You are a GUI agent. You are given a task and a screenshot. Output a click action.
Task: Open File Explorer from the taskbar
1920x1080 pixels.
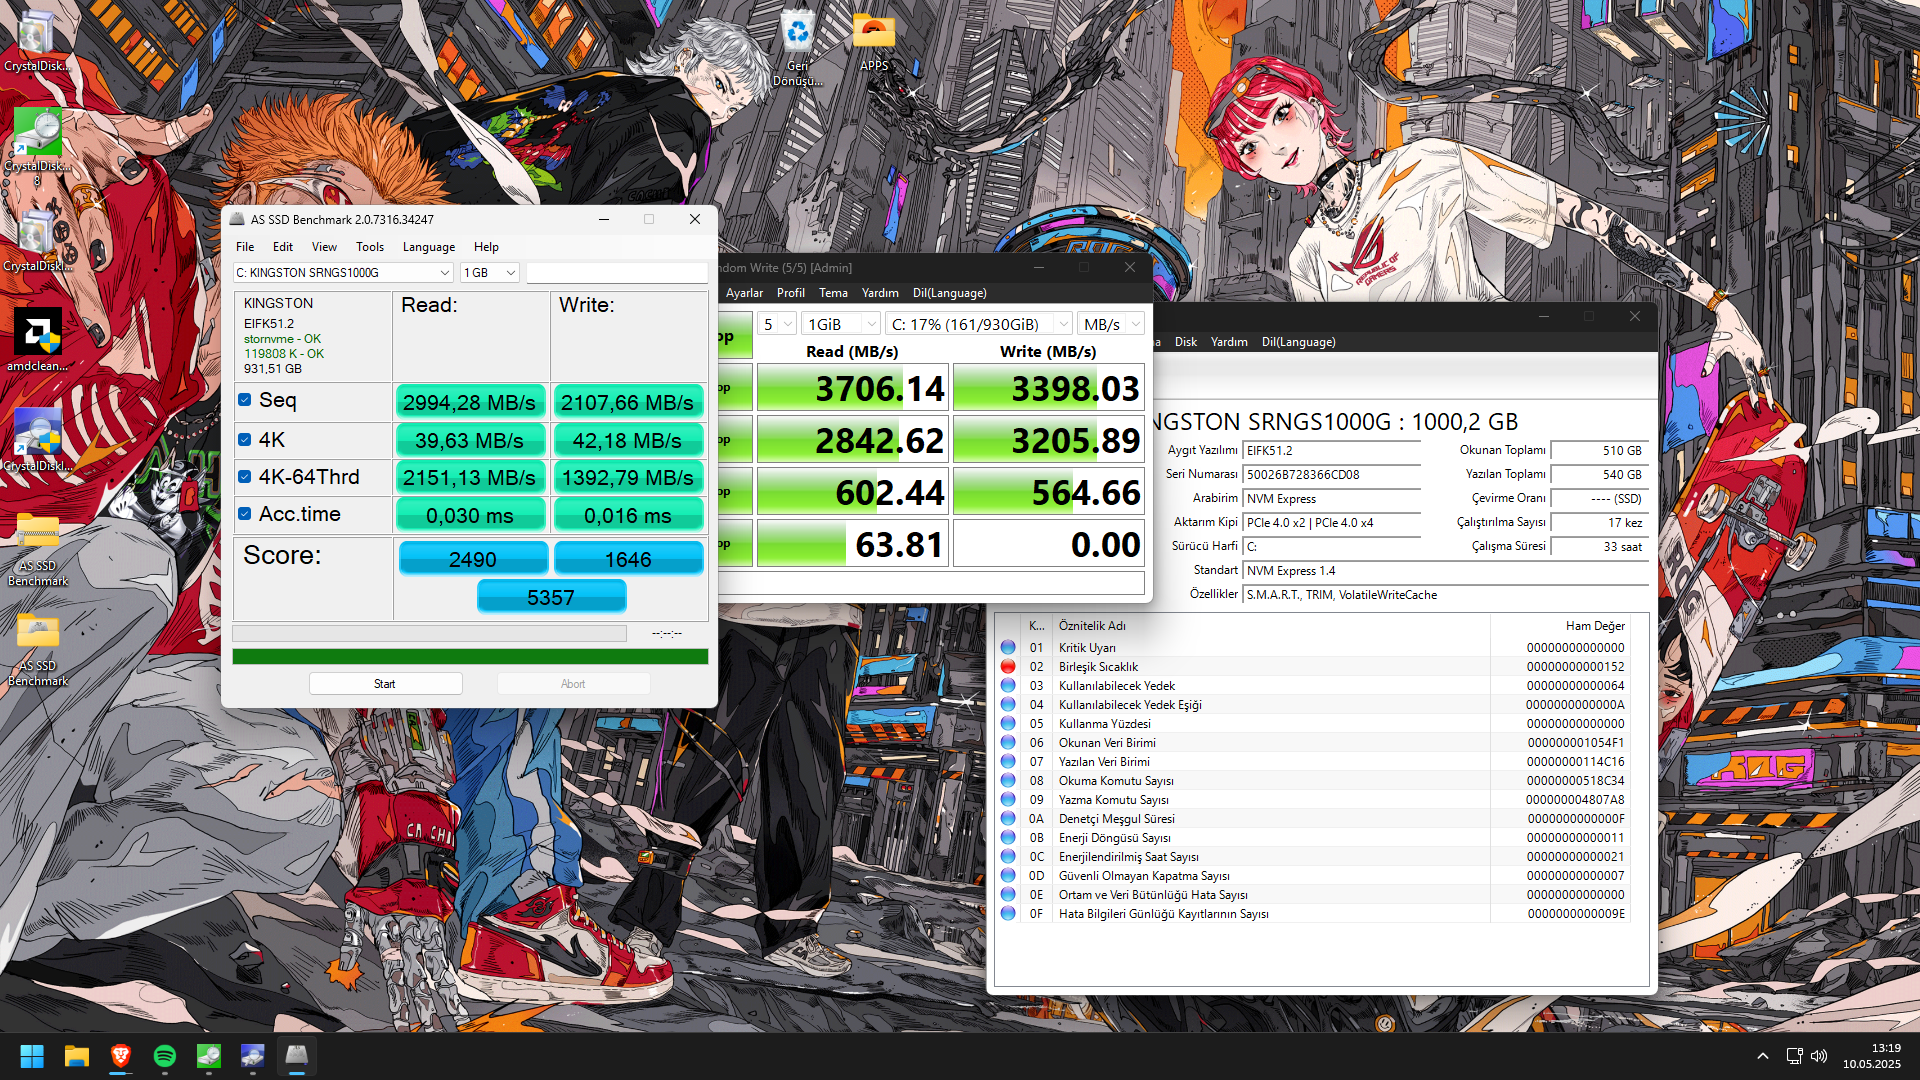pyautogui.click(x=77, y=1056)
